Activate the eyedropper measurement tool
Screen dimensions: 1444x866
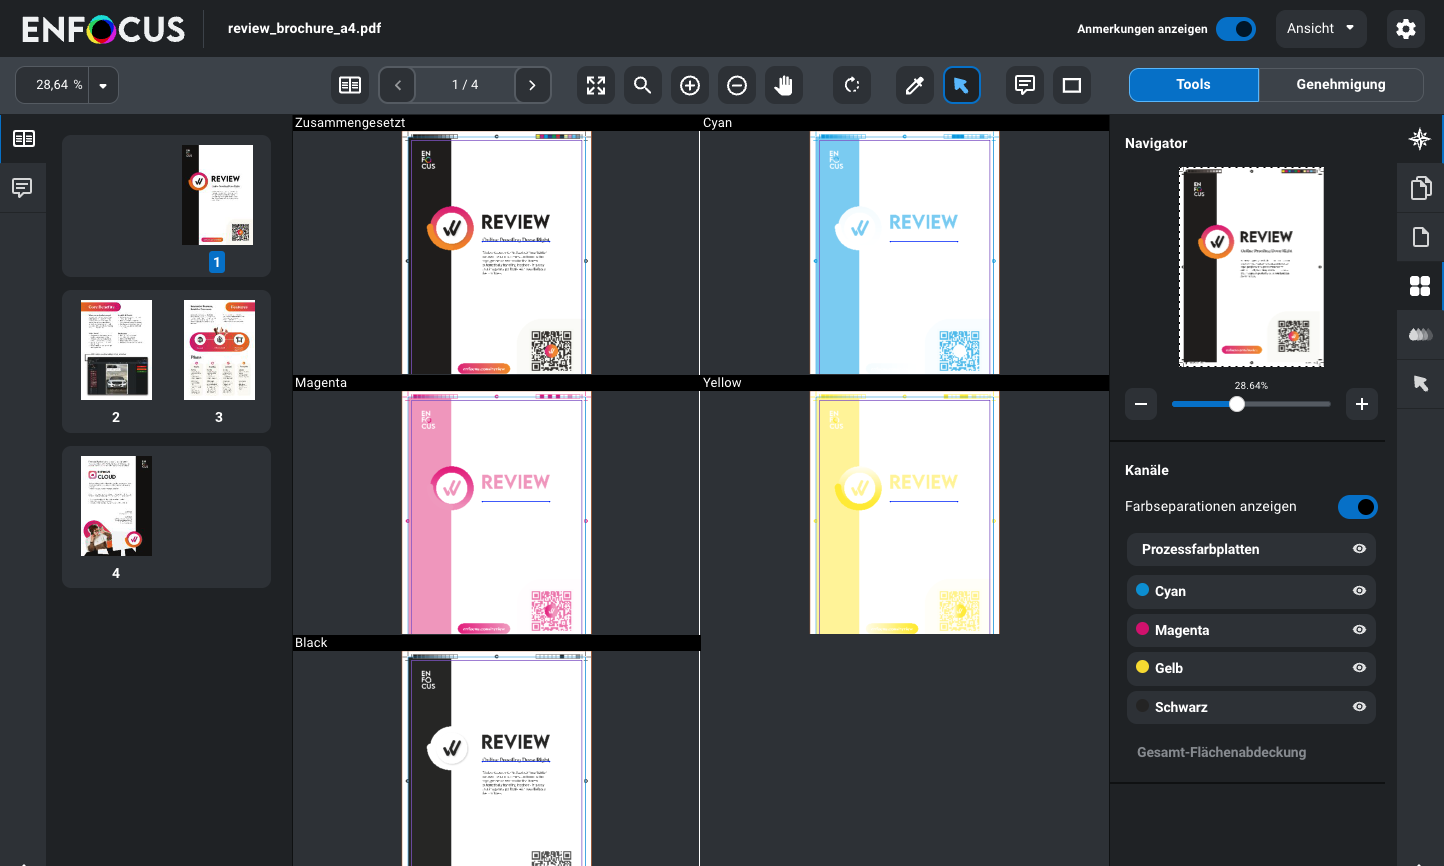pos(914,85)
